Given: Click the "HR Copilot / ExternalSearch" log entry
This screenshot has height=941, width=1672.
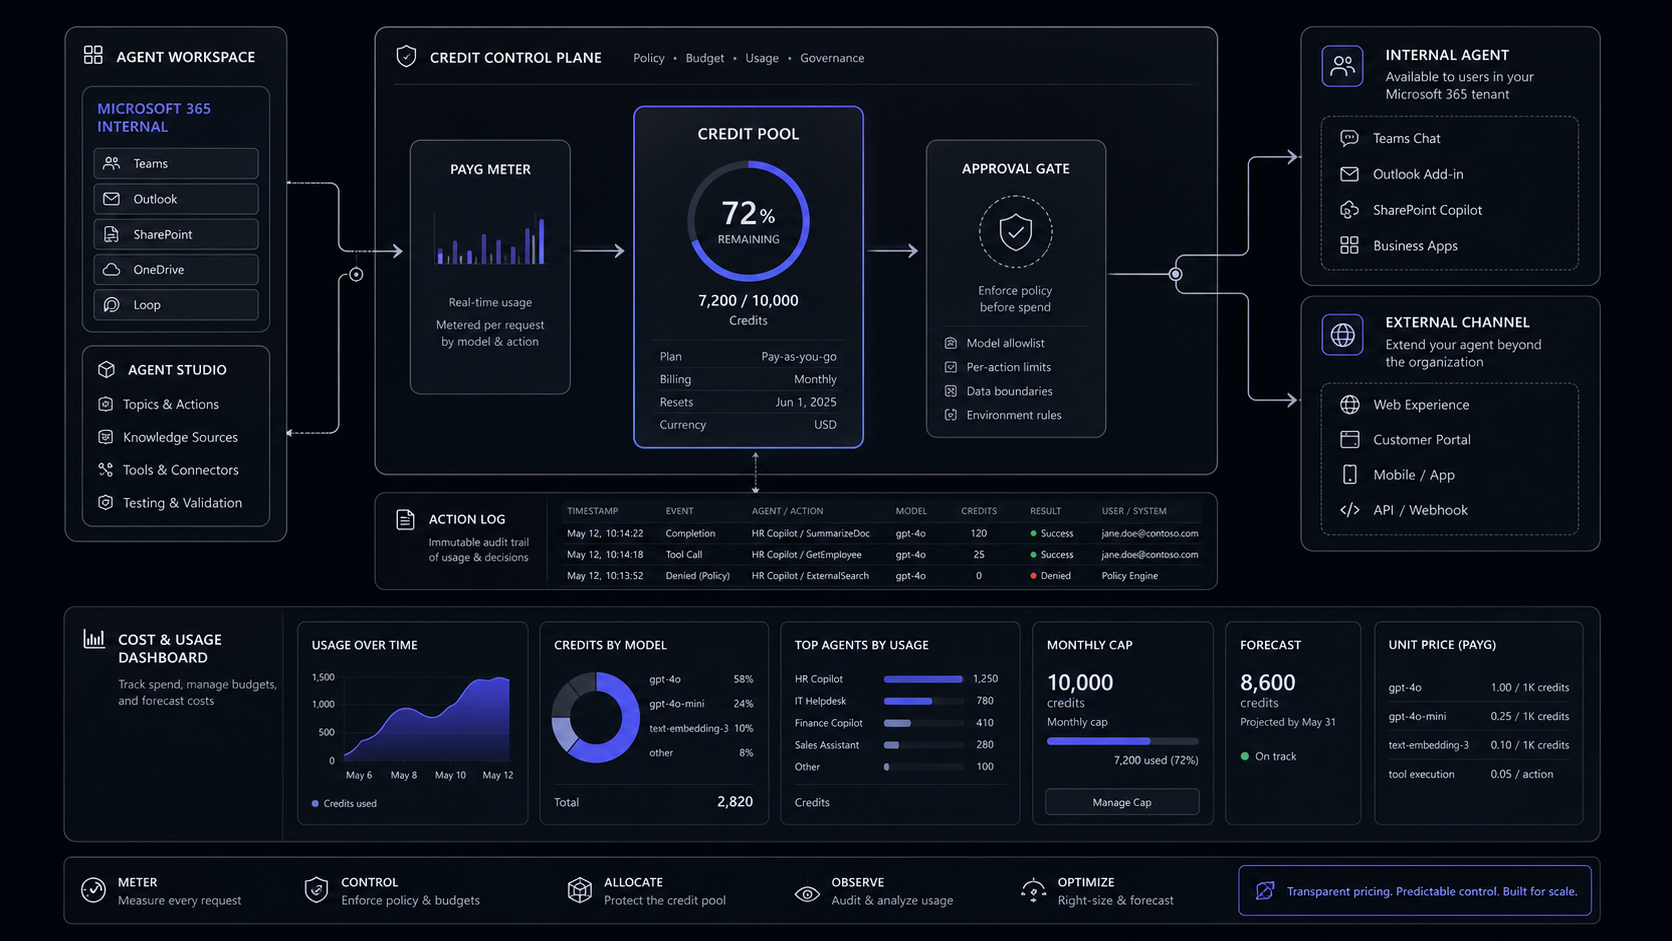Looking at the screenshot, I should [x=810, y=576].
